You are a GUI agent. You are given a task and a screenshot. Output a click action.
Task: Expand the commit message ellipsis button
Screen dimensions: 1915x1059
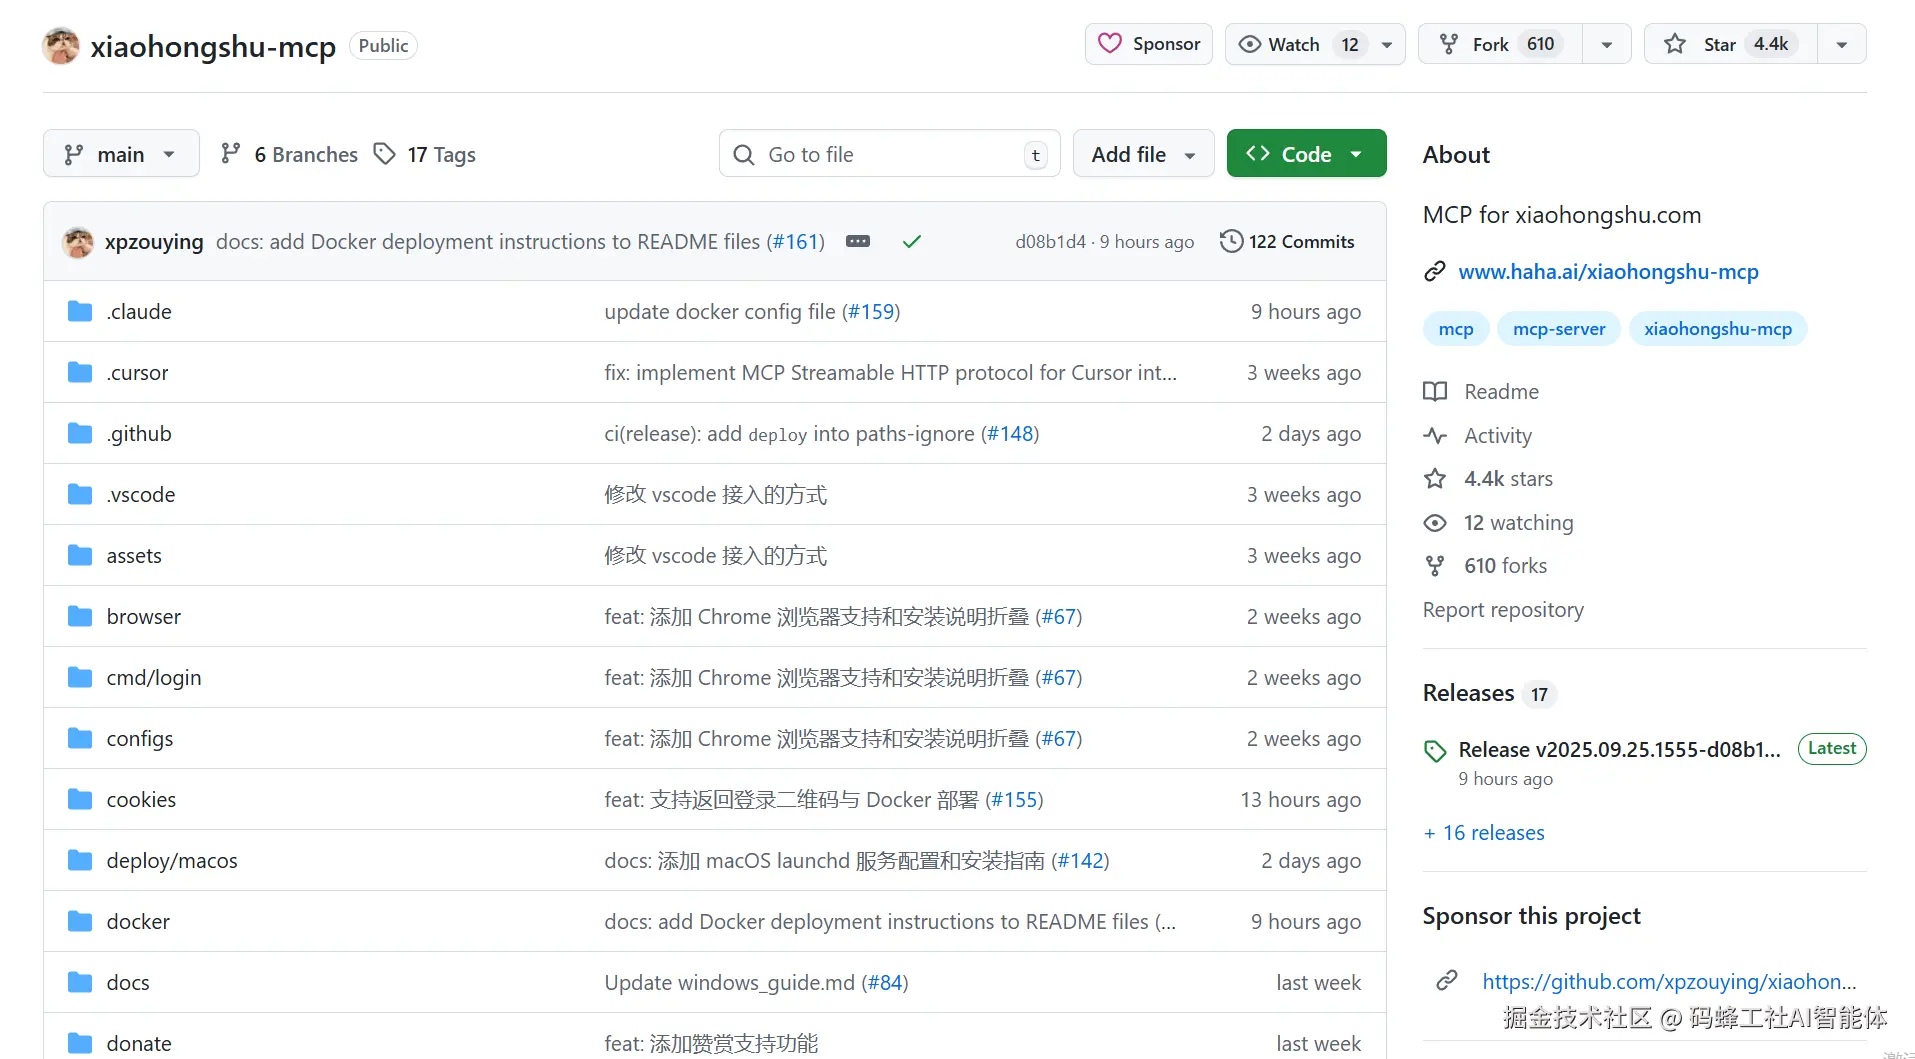pyautogui.click(x=858, y=241)
